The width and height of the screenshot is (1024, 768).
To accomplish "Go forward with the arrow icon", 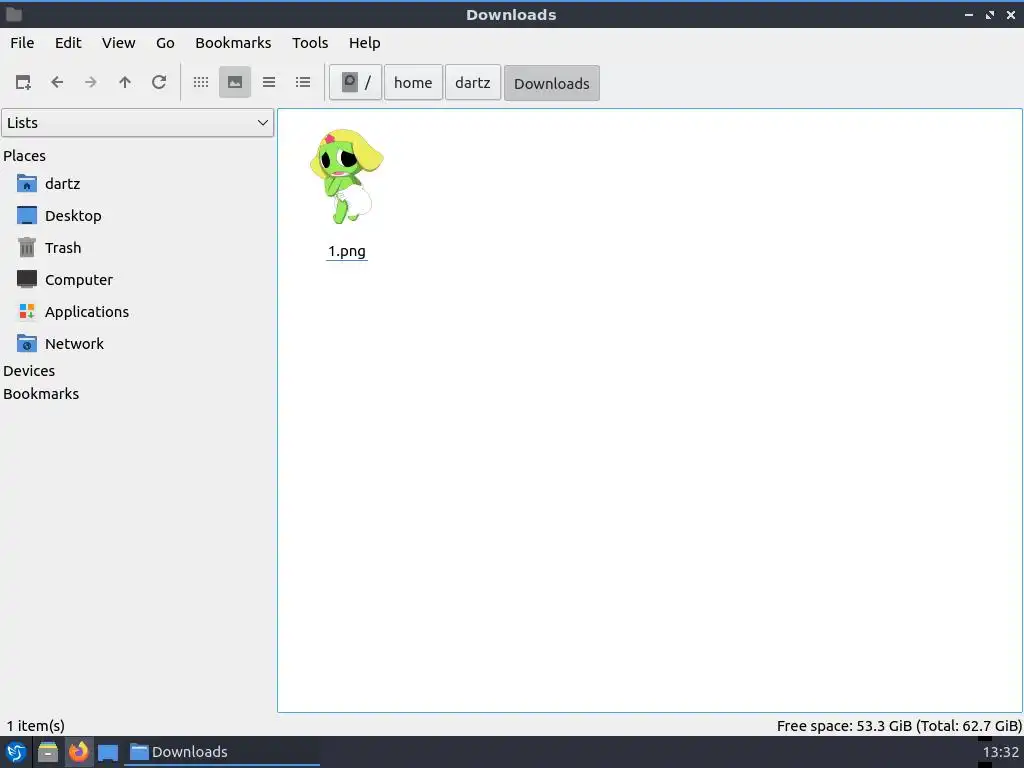I will point(91,82).
